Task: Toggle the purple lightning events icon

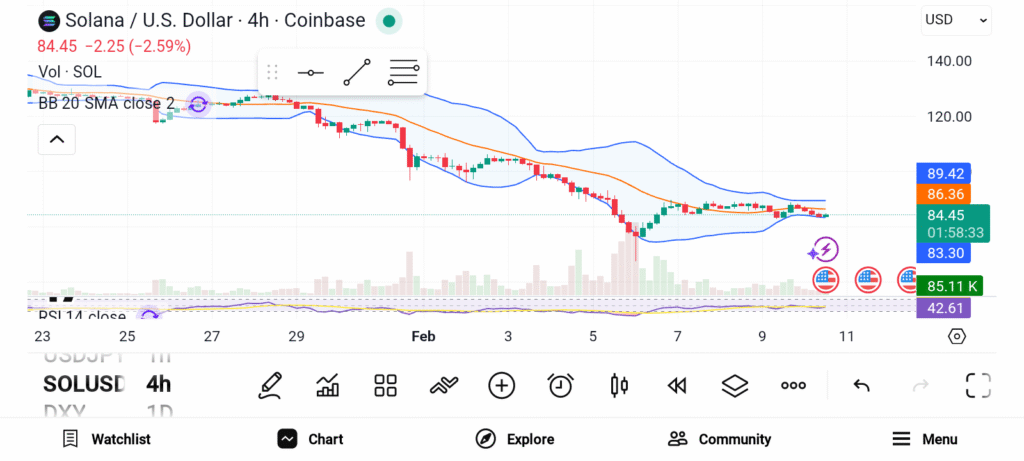Action: (824, 249)
